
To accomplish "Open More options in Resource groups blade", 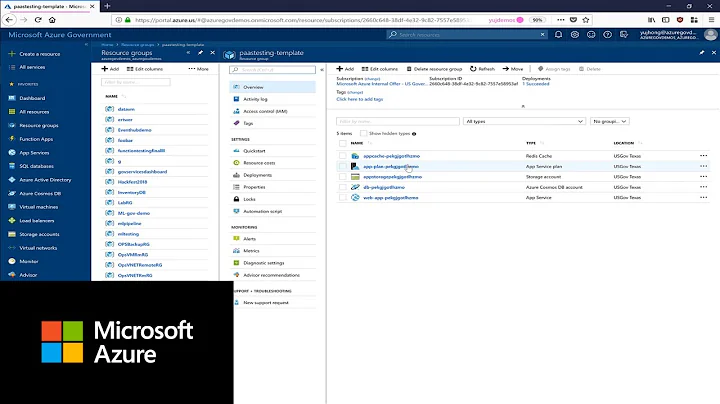I will (198, 69).
